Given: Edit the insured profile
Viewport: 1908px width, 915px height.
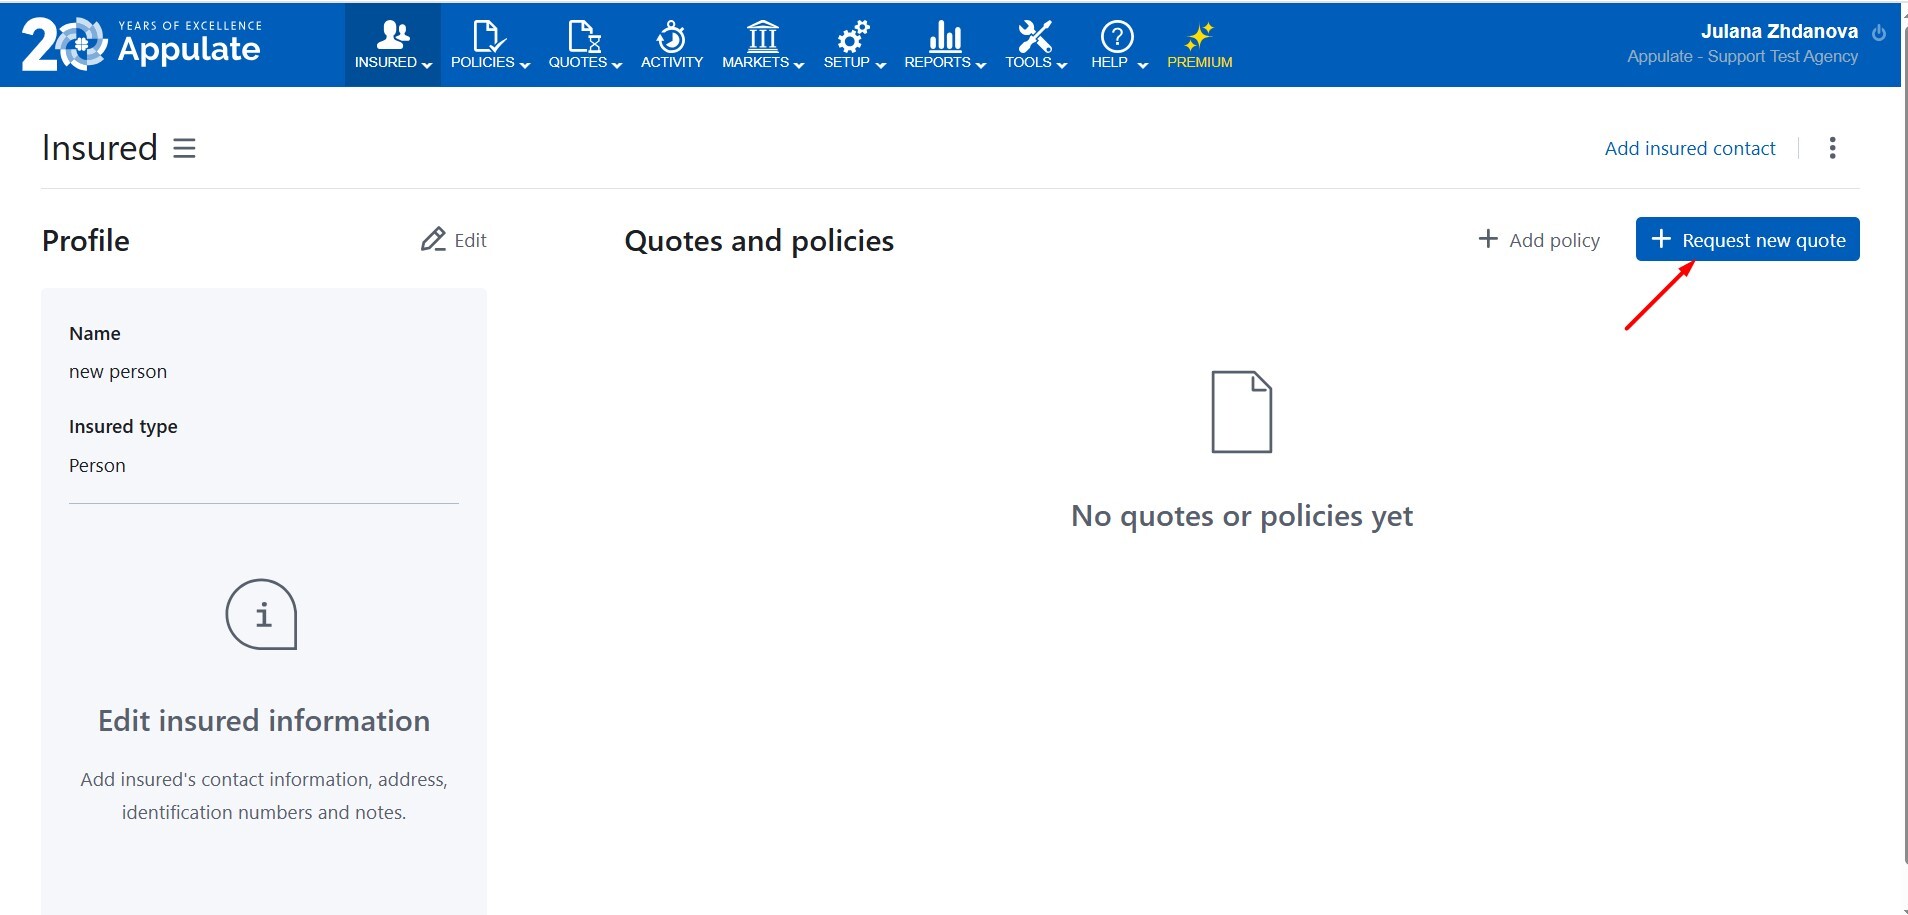Looking at the screenshot, I should tap(454, 240).
